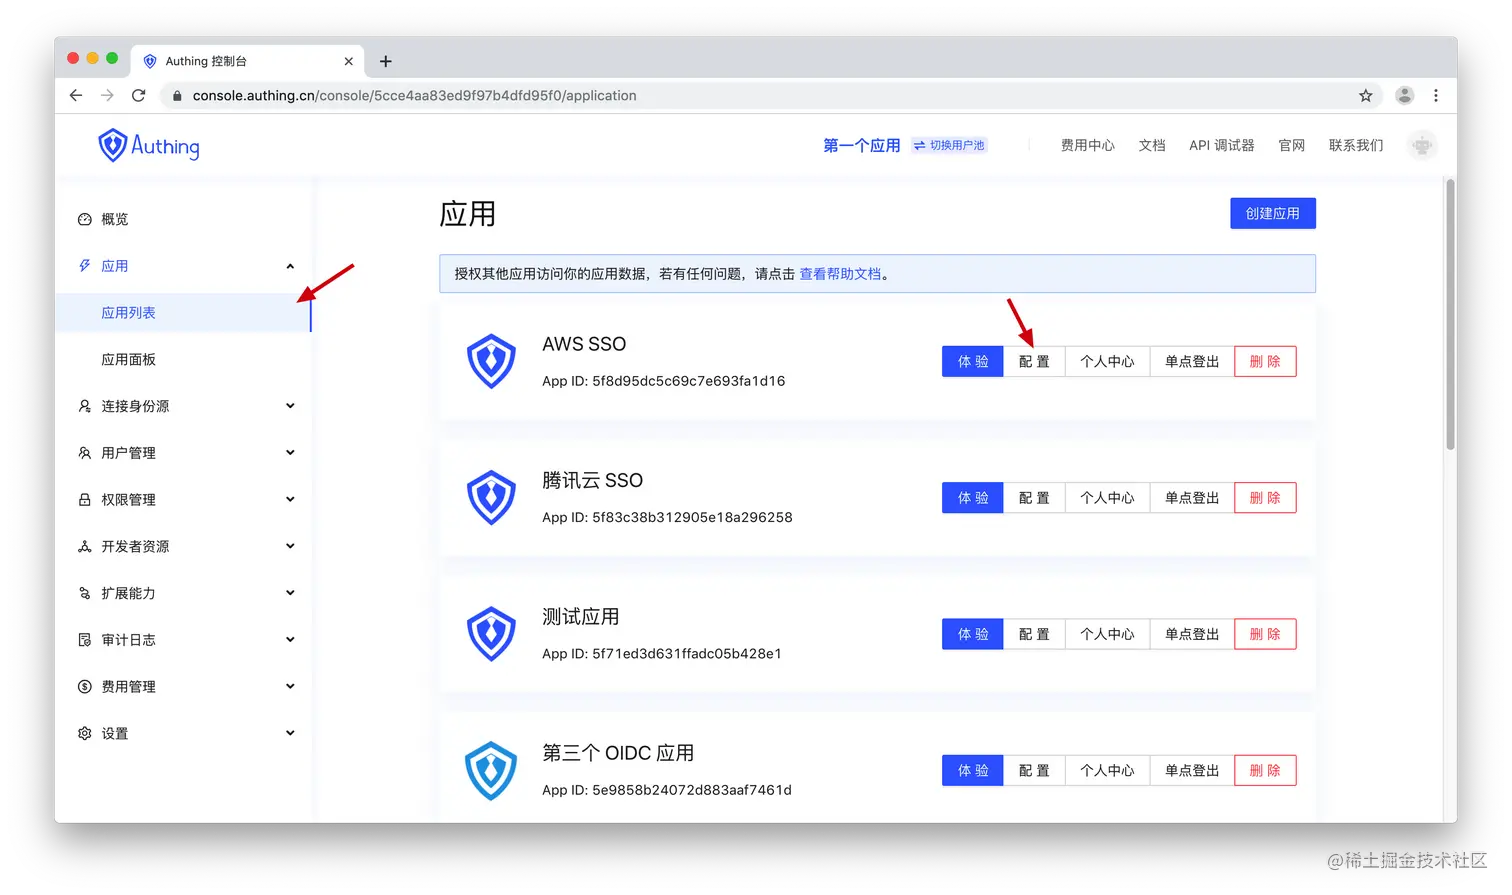
Task: Close the Authing 控制台 tab
Action: point(348,61)
